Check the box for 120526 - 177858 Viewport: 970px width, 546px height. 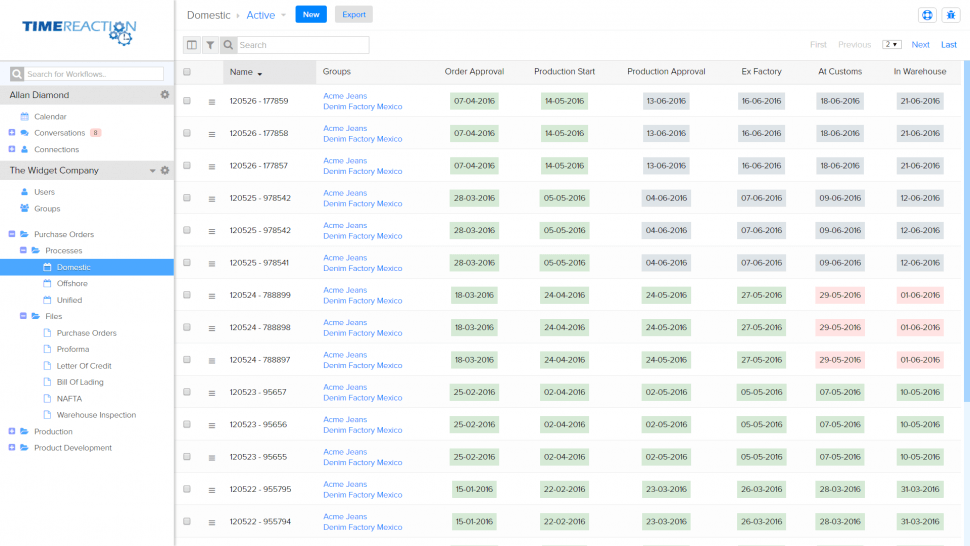187,133
